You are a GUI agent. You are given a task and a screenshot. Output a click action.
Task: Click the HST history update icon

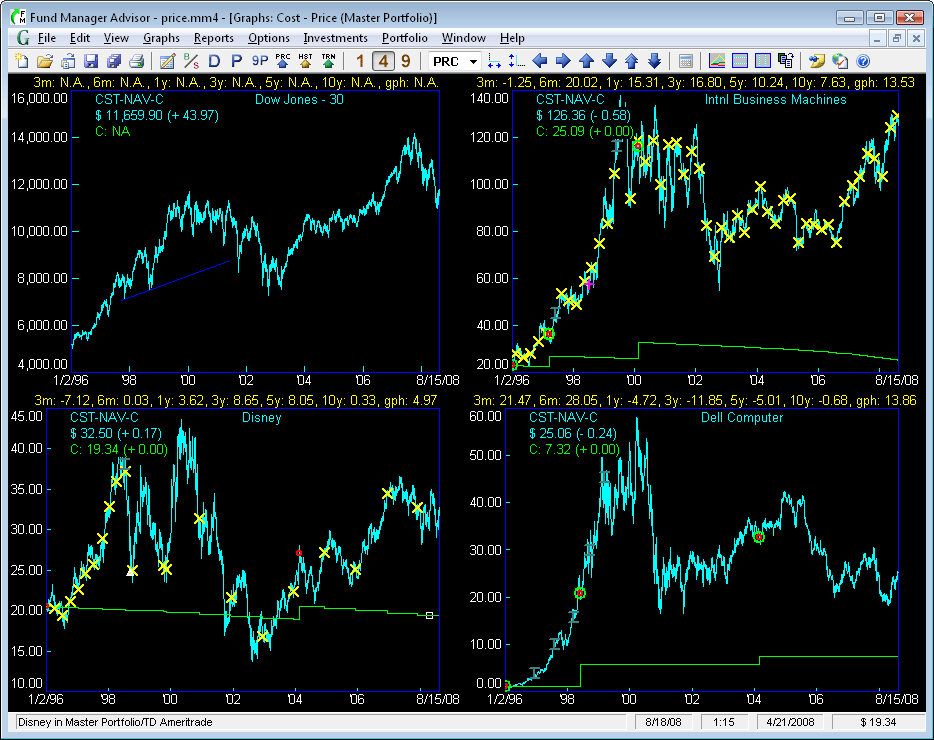click(306, 61)
